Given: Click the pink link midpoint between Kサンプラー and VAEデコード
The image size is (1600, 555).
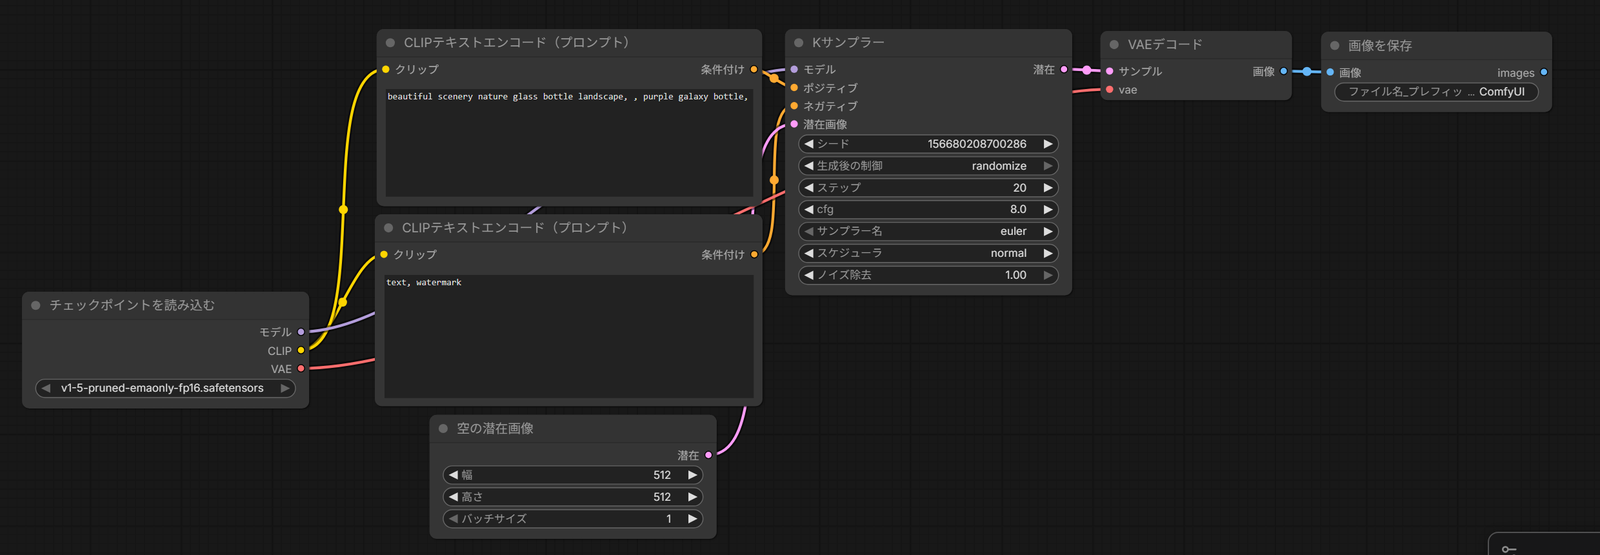Looking at the screenshot, I should [1087, 71].
